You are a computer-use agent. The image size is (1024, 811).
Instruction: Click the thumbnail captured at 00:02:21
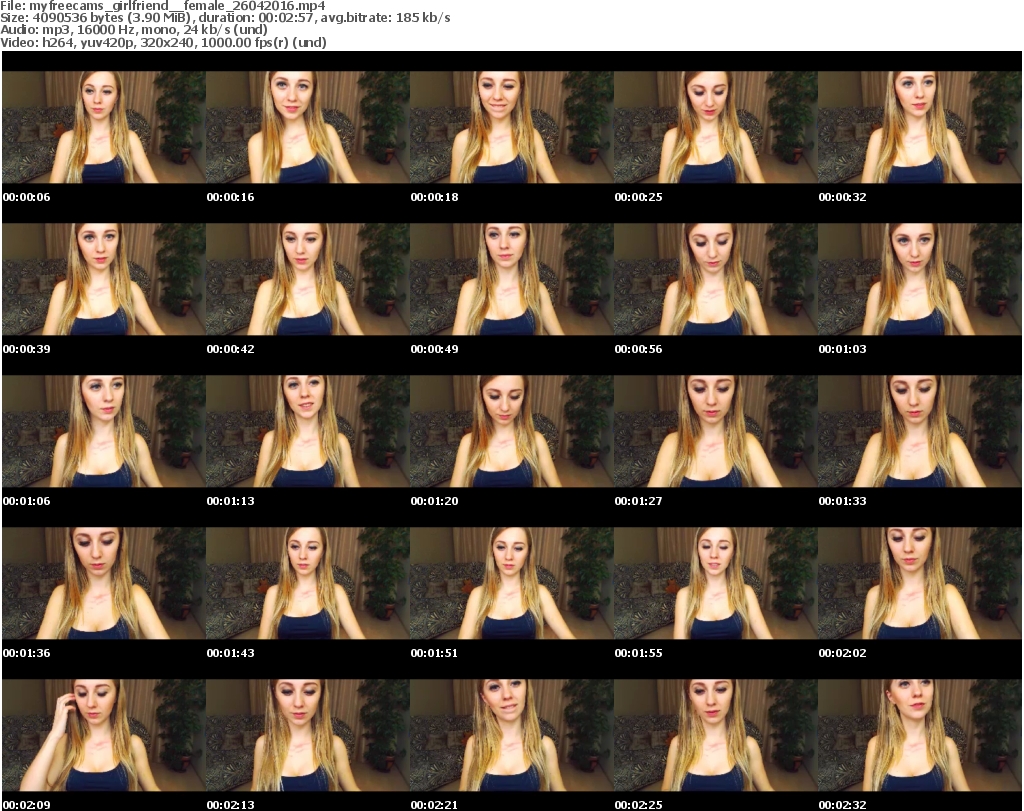coord(512,735)
